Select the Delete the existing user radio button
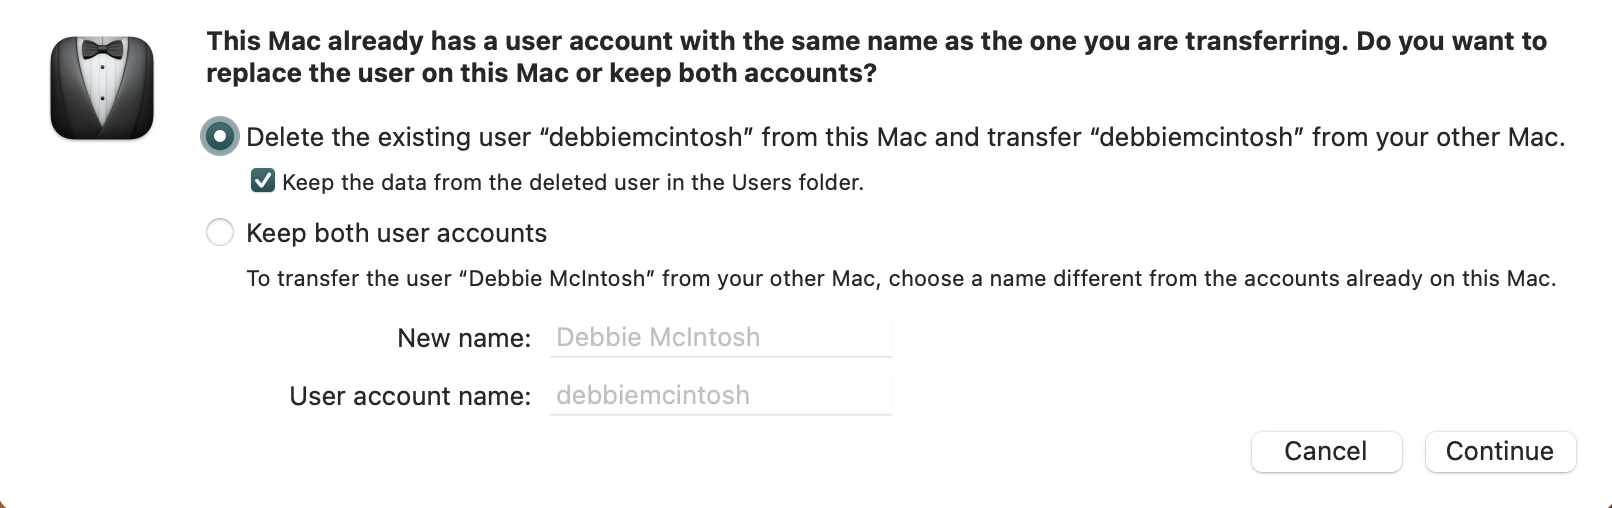Viewport: 1612px width, 508px height. pyautogui.click(x=220, y=137)
